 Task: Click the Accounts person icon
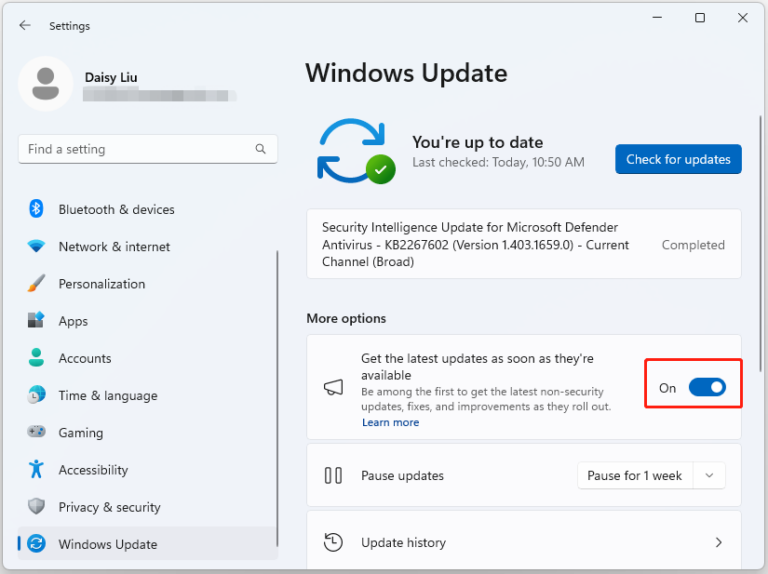tap(36, 358)
